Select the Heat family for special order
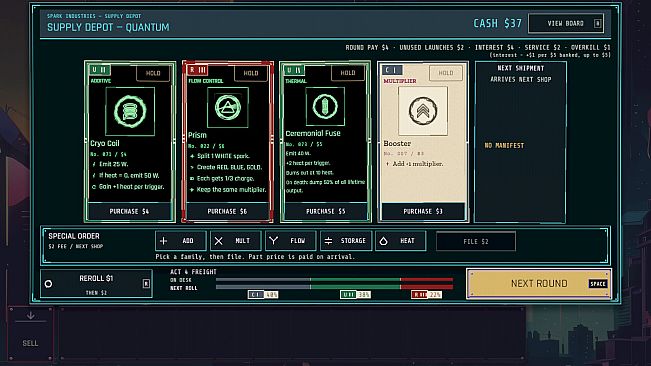The height and width of the screenshot is (366, 651). pyautogui.click(x=401, y=241)
